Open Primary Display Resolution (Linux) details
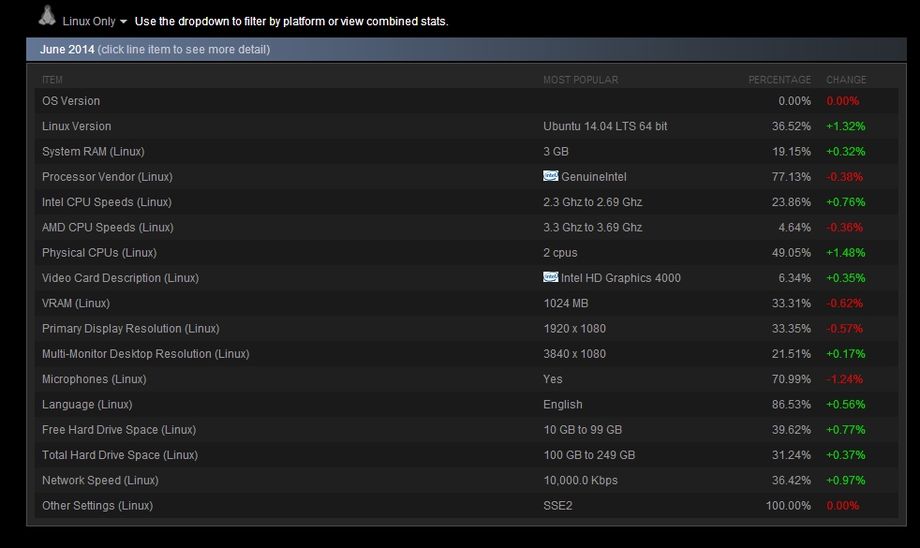Screen dimensions: 920x548 [466, 329]
